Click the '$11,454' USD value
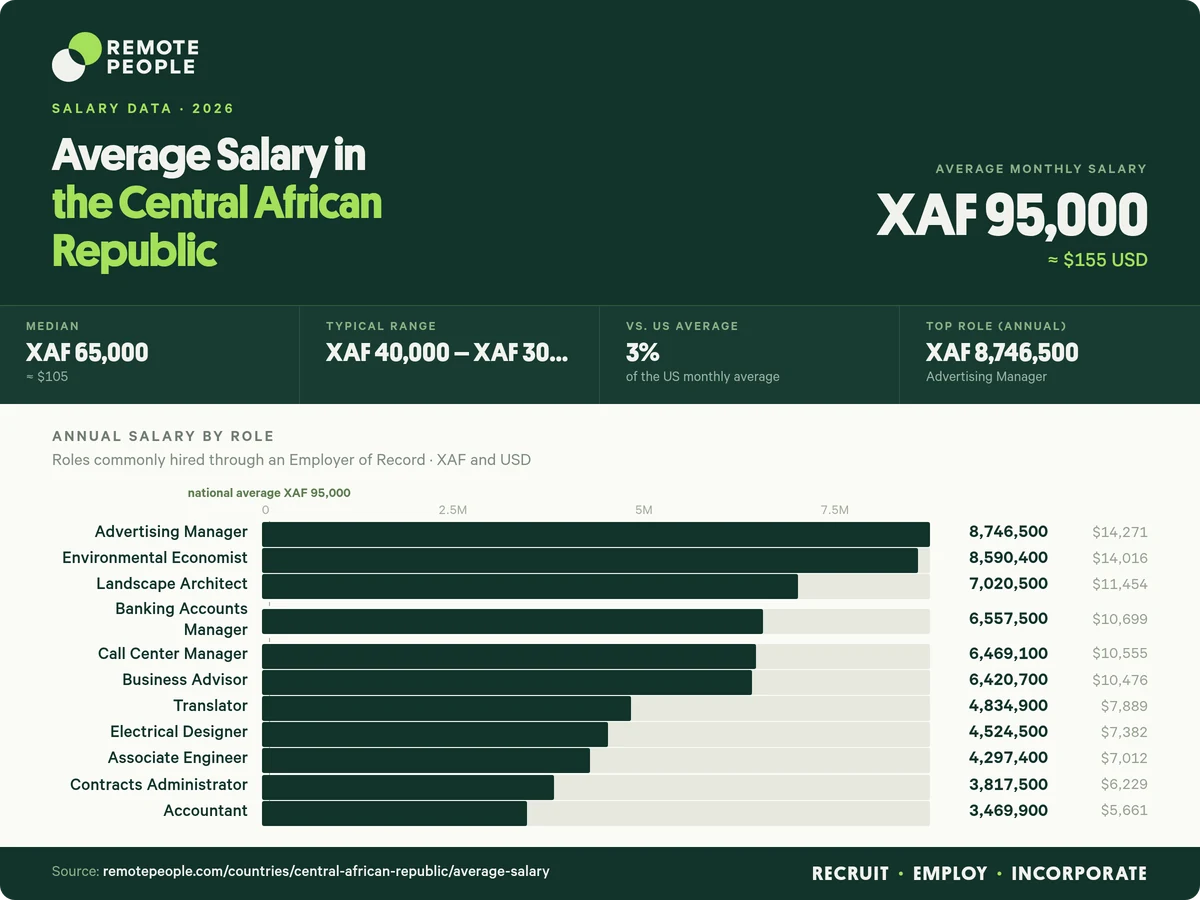This screenshot has height=900, width=1200. coord(1120,584)
